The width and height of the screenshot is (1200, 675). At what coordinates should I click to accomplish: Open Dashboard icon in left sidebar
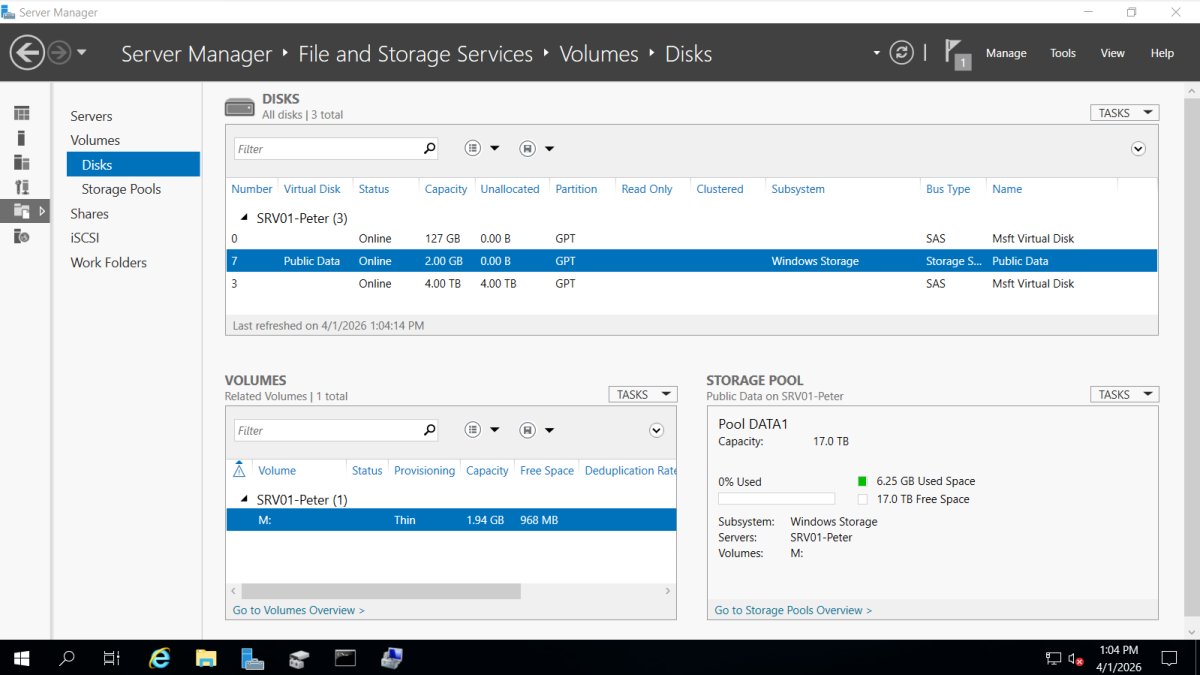pos(21,114)
